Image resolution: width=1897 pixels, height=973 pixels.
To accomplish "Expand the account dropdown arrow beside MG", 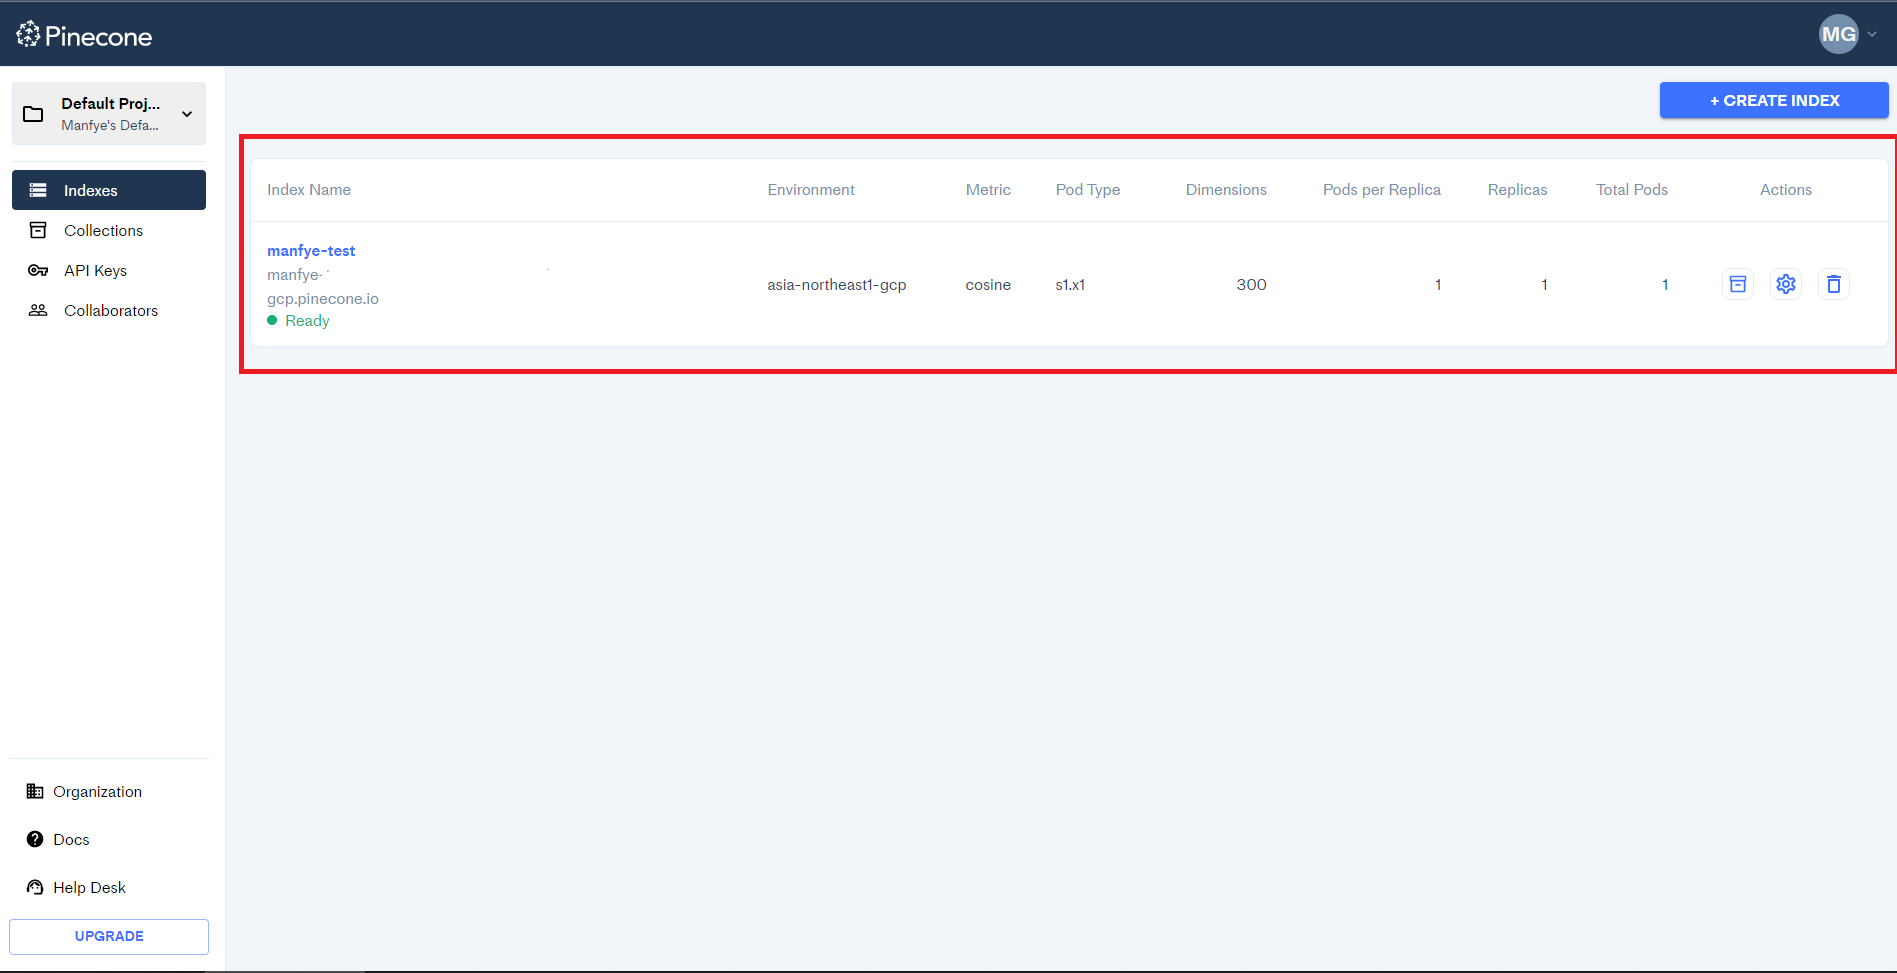I will tap(1872, 34).
